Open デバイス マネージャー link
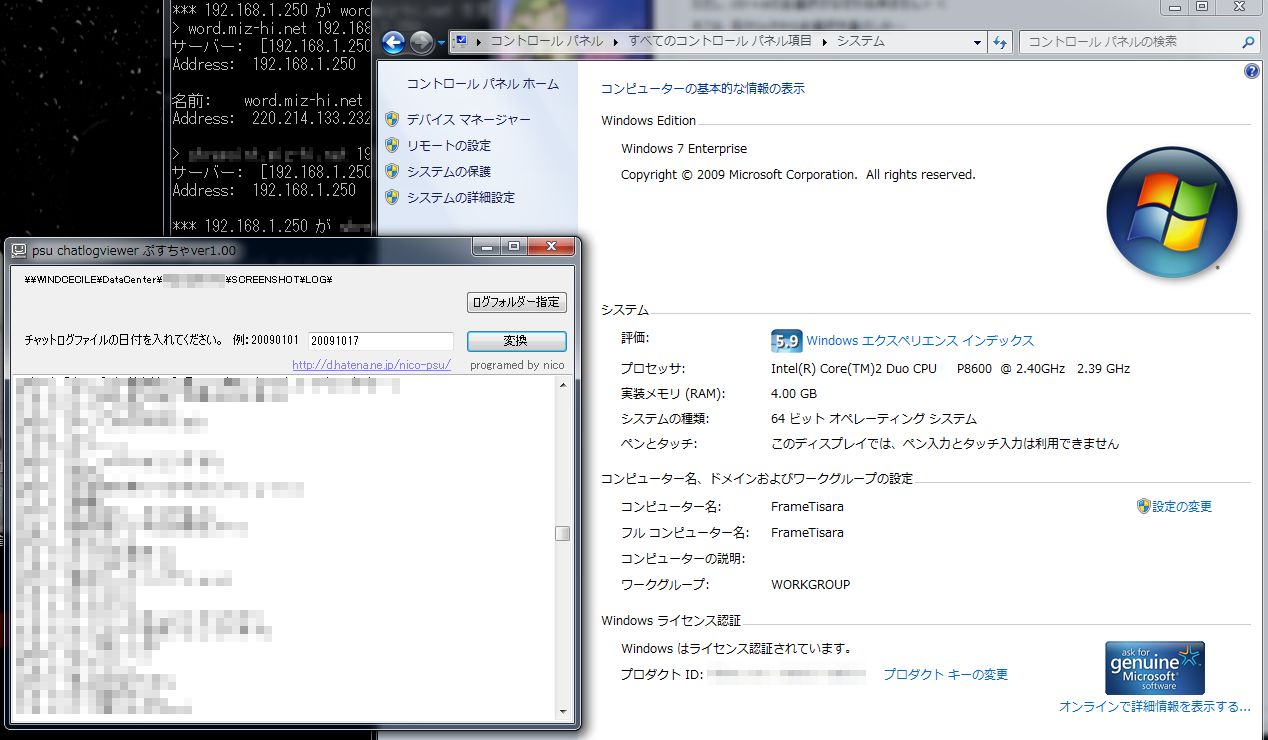This screenshot has height=740, width=1268. (x=469, y=119)
